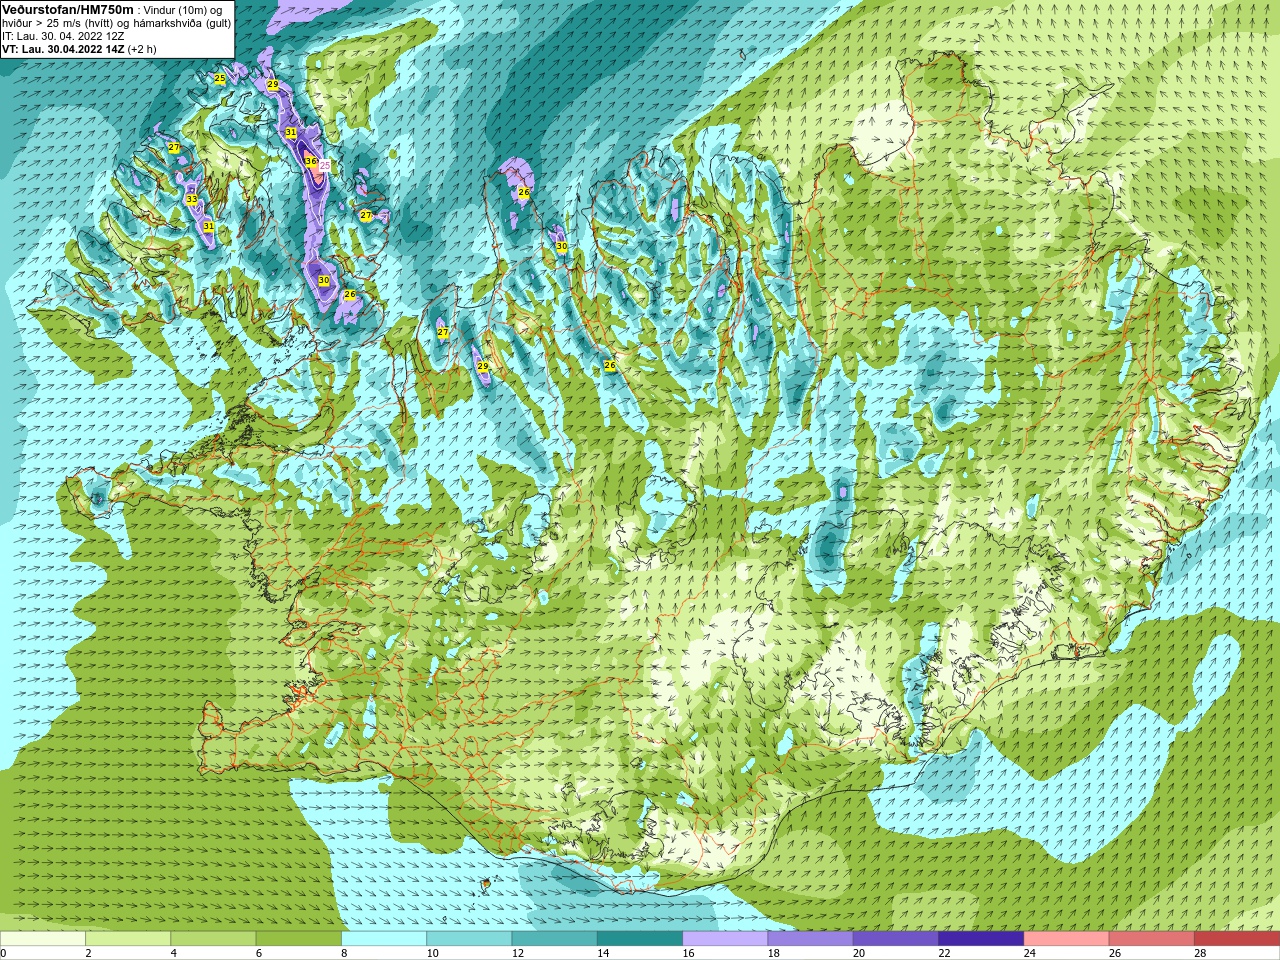Viewport: 1280px width, 960px height.
Task: Click the 'hviður > 25 m/s (hvítt)' text
Action: (x=56, y=23)
